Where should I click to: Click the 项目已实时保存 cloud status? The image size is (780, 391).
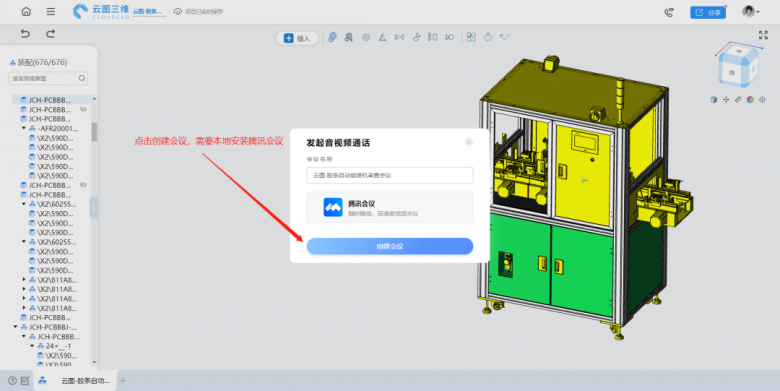[198, 11]
